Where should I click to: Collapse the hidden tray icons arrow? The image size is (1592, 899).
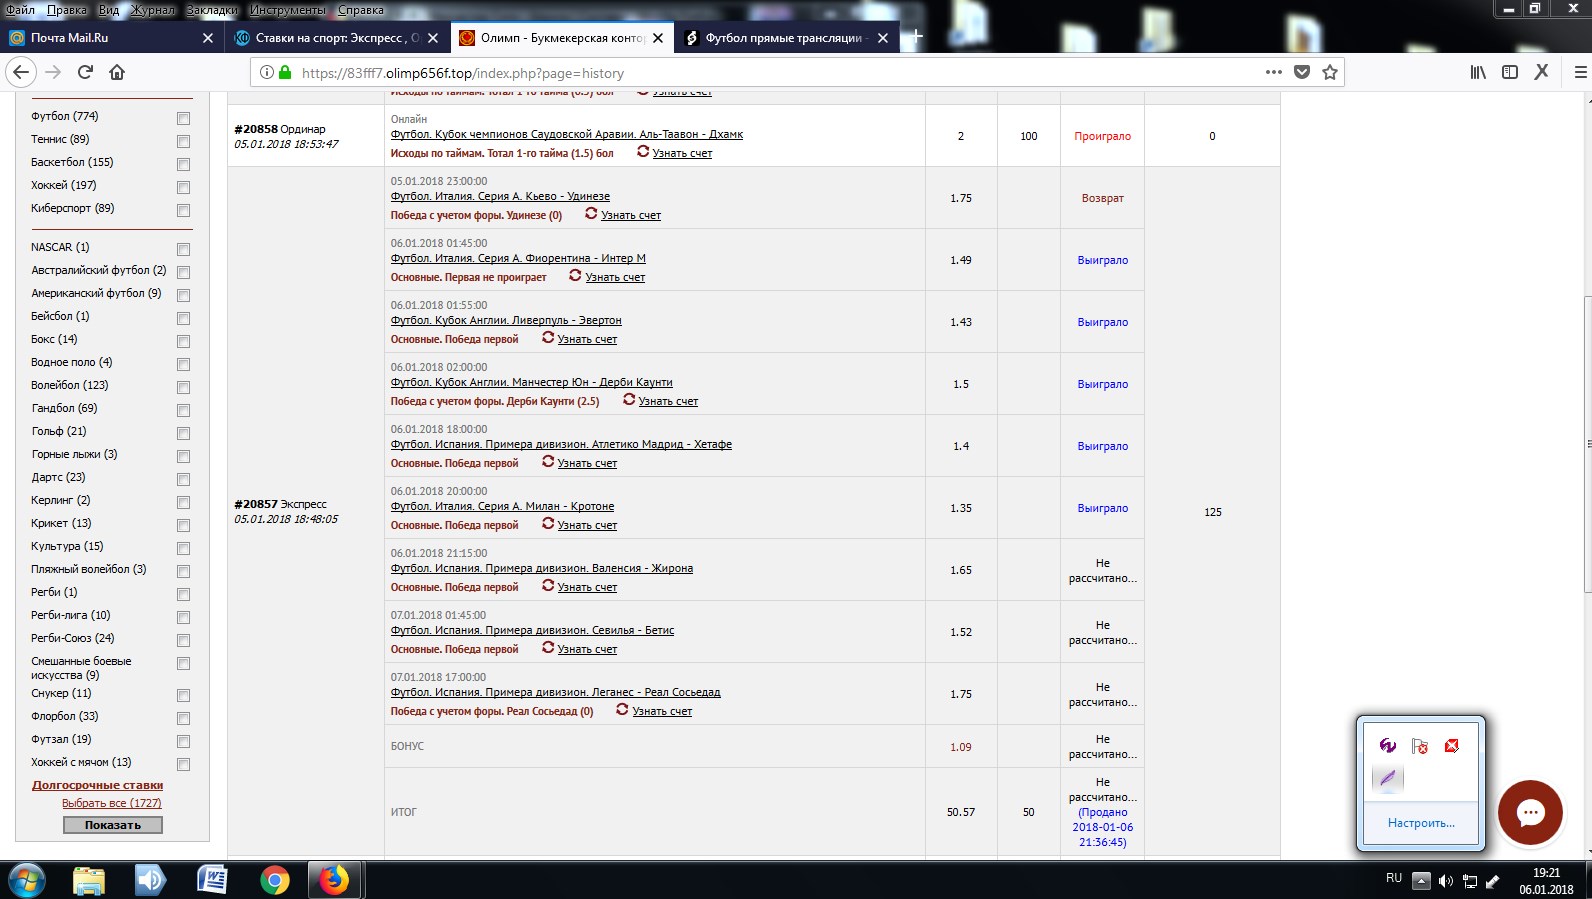tap(1421, 881)
